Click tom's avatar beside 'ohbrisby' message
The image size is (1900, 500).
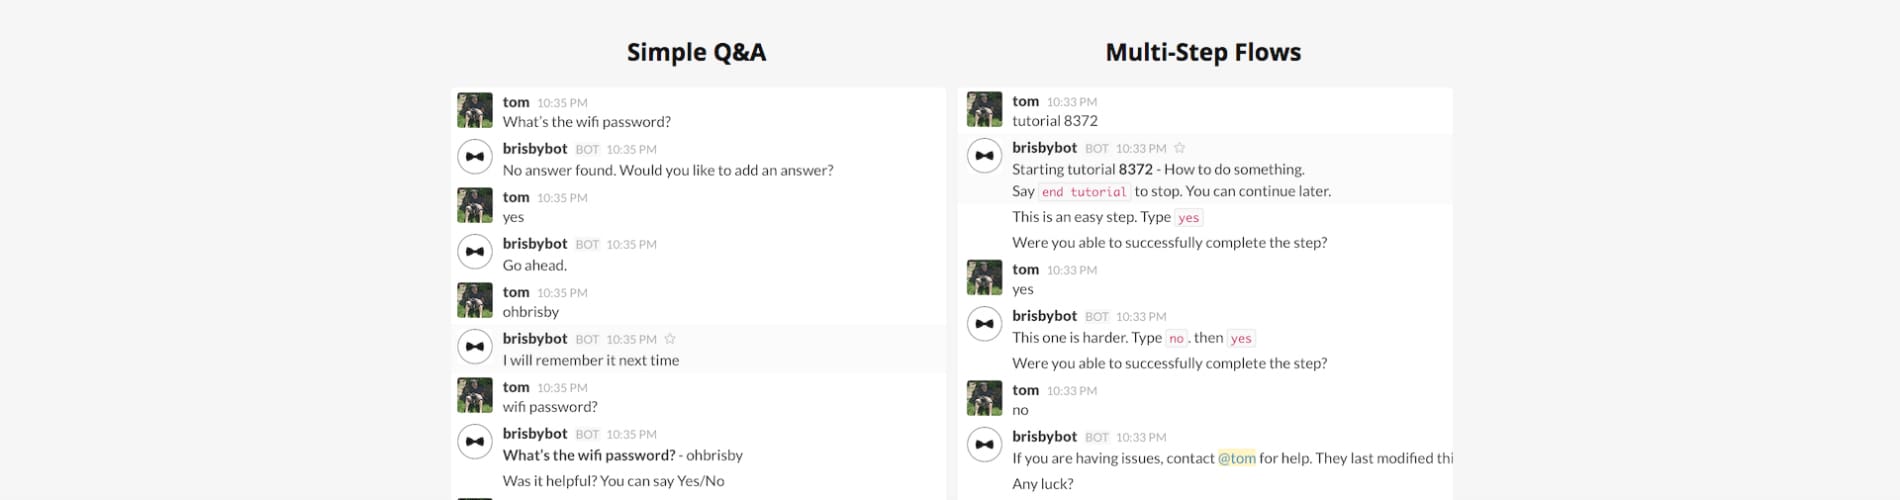click(x=475, y=300)
